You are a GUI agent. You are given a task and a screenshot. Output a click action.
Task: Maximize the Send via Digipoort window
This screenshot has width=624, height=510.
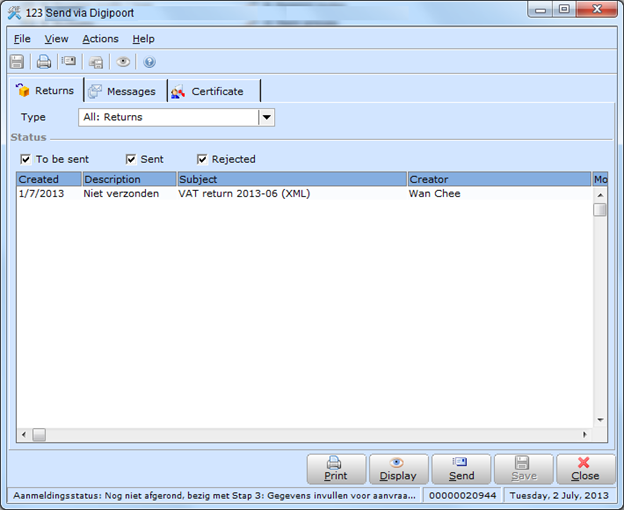tap(564, 10)
